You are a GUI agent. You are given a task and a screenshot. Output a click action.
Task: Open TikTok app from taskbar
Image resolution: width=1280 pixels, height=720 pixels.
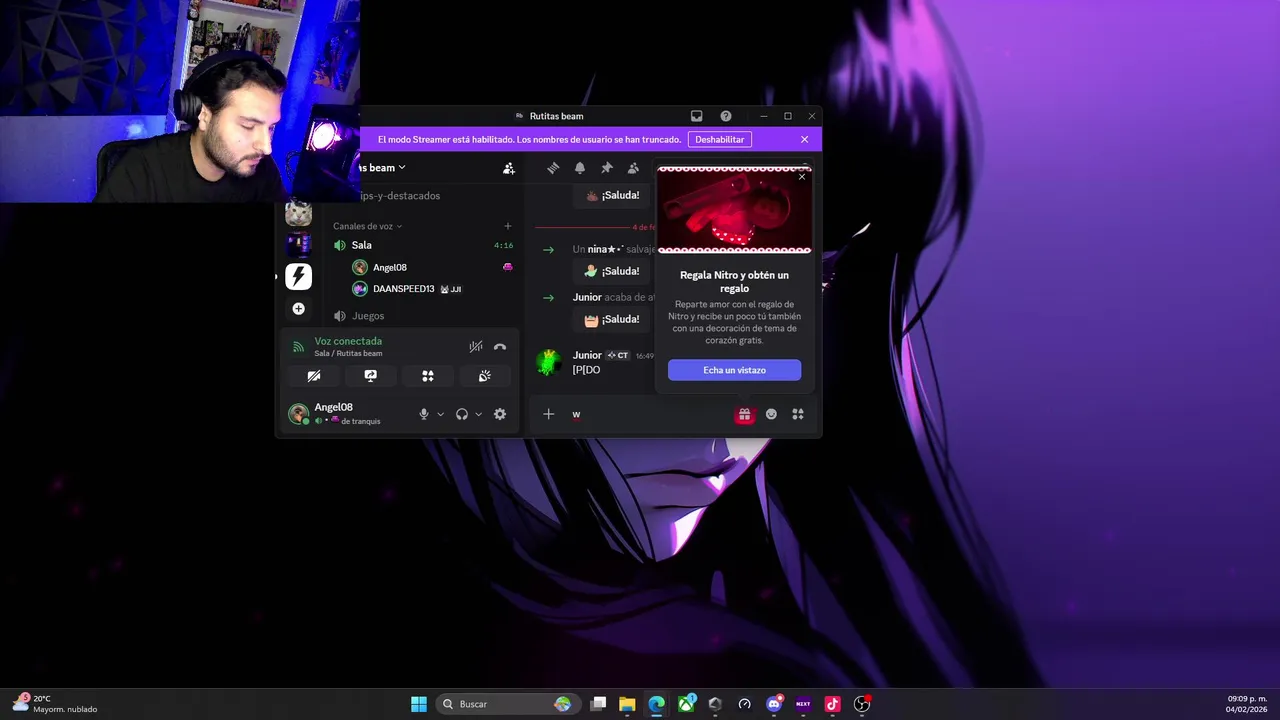(832, 704)
